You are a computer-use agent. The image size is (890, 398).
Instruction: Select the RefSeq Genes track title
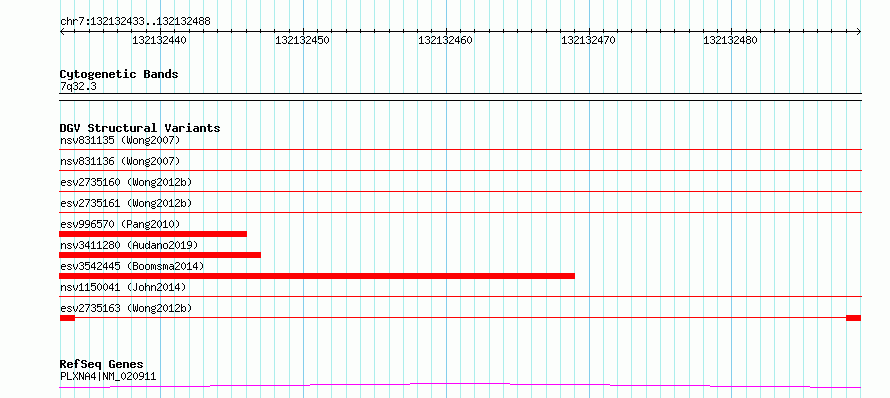tap(102, 365)
